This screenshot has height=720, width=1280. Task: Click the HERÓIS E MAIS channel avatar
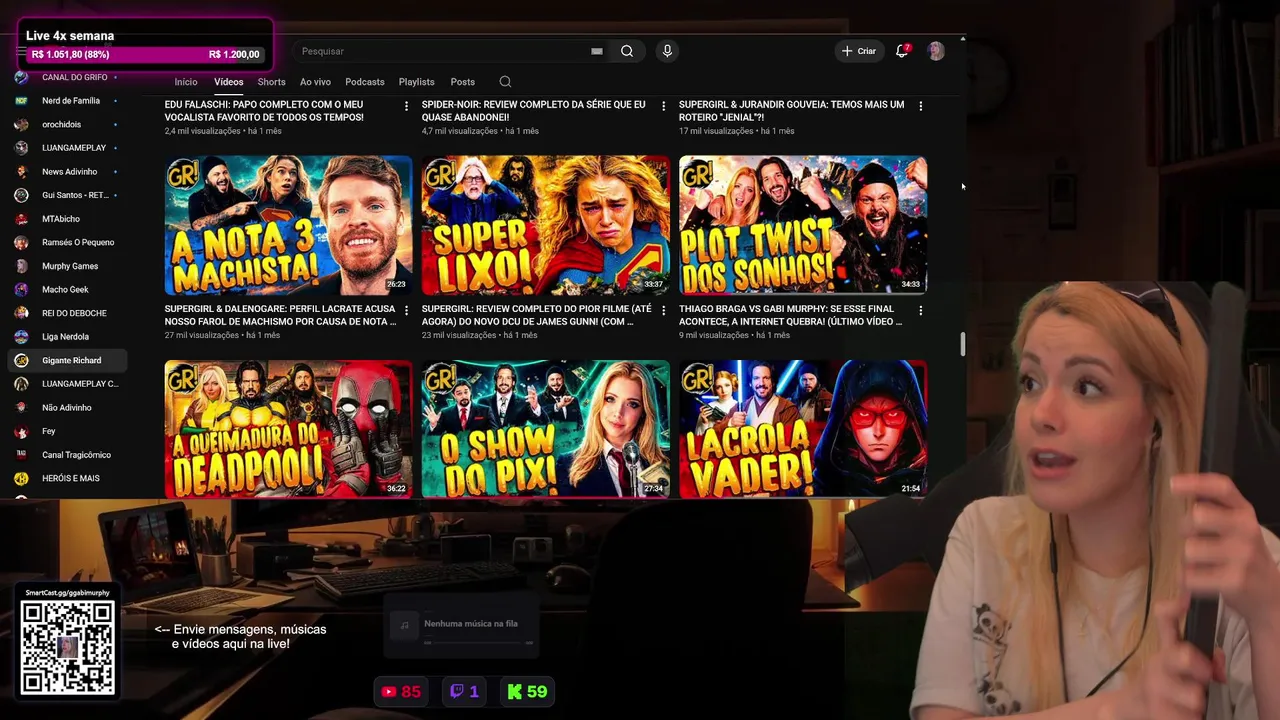click(21, 478)
